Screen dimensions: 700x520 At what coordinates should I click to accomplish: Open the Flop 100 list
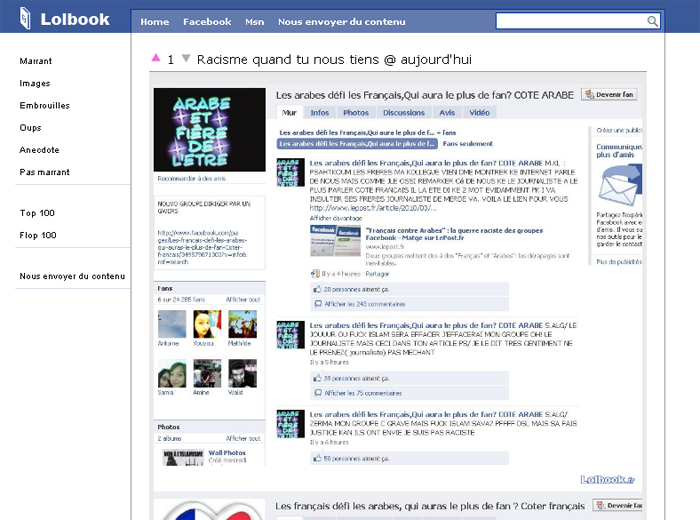pos(38,235)
